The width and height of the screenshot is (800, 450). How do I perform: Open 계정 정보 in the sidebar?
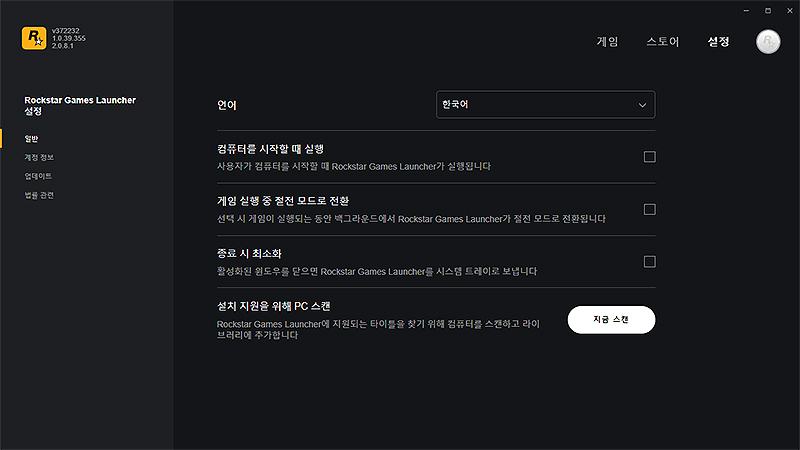click(x=39, y=157)
